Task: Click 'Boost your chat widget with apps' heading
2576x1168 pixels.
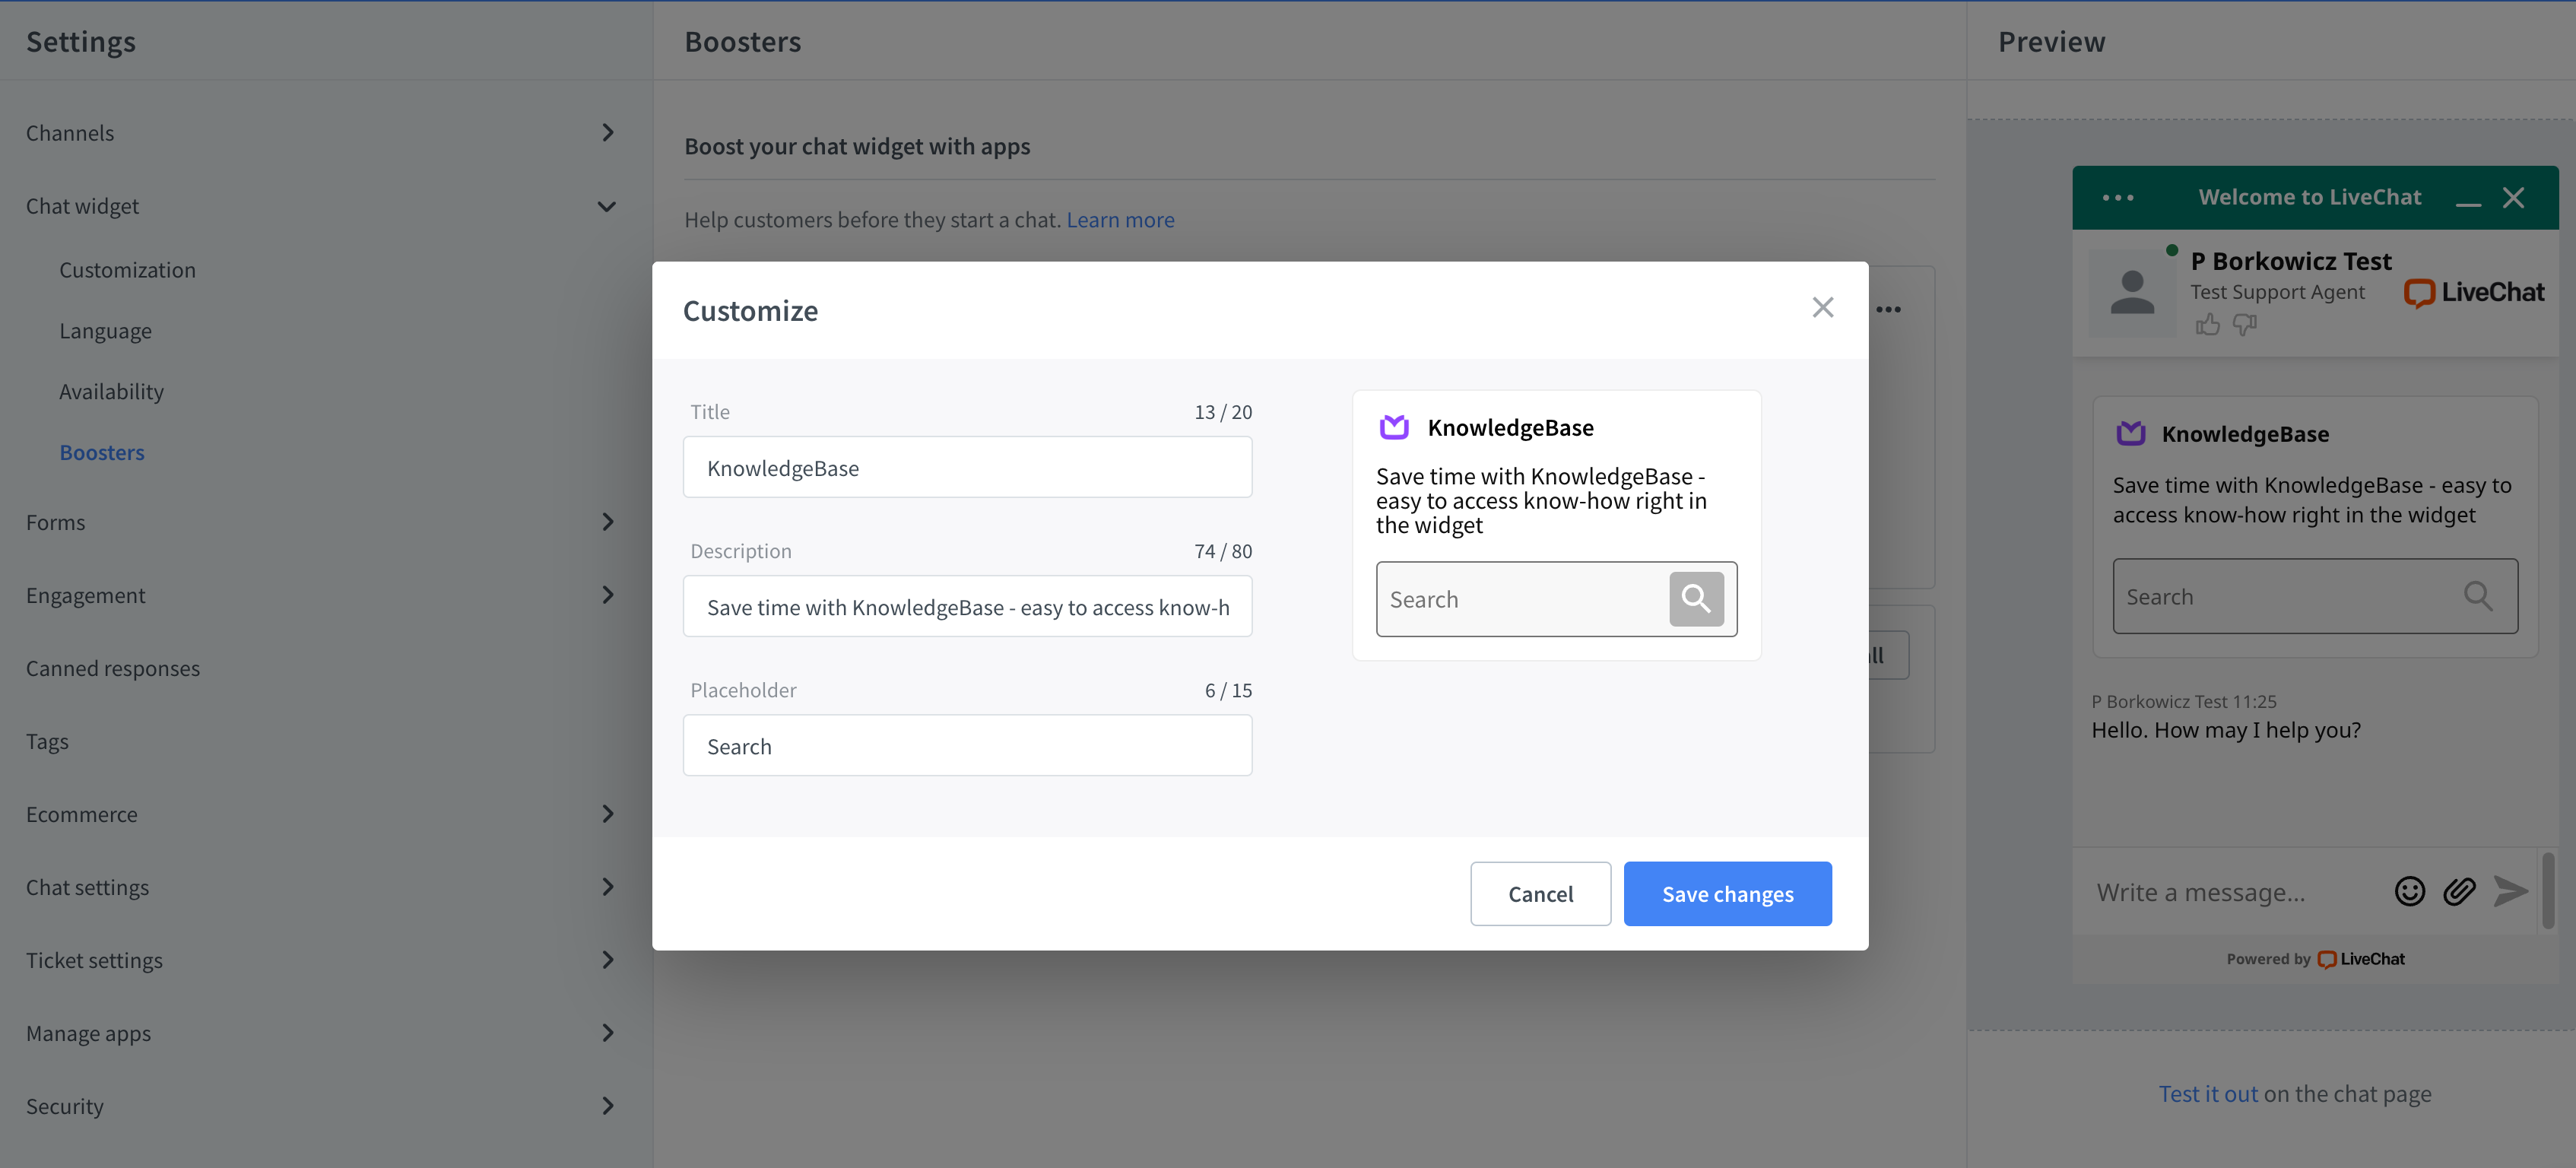Action: point(857,146)
